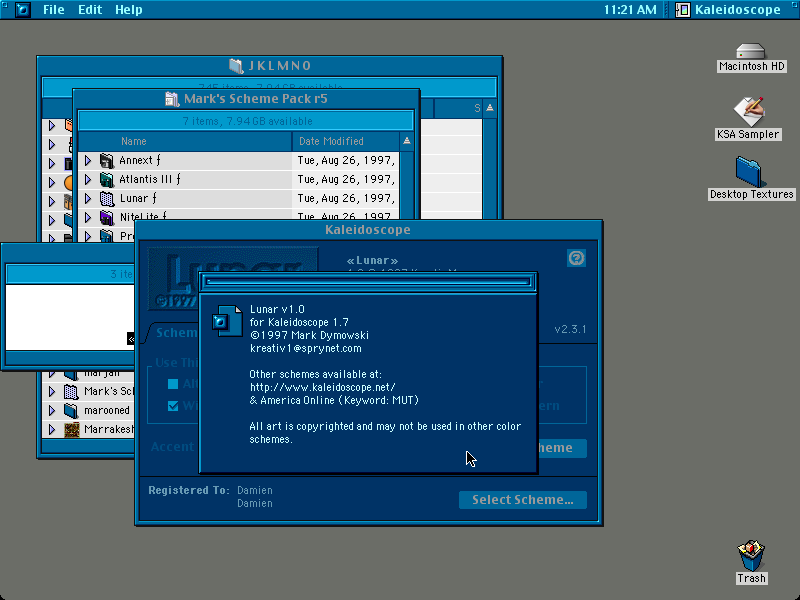This screenshot has width=800, height=600.
Task: Expand the Annext ƒ folder
Action: click(88, 161)
